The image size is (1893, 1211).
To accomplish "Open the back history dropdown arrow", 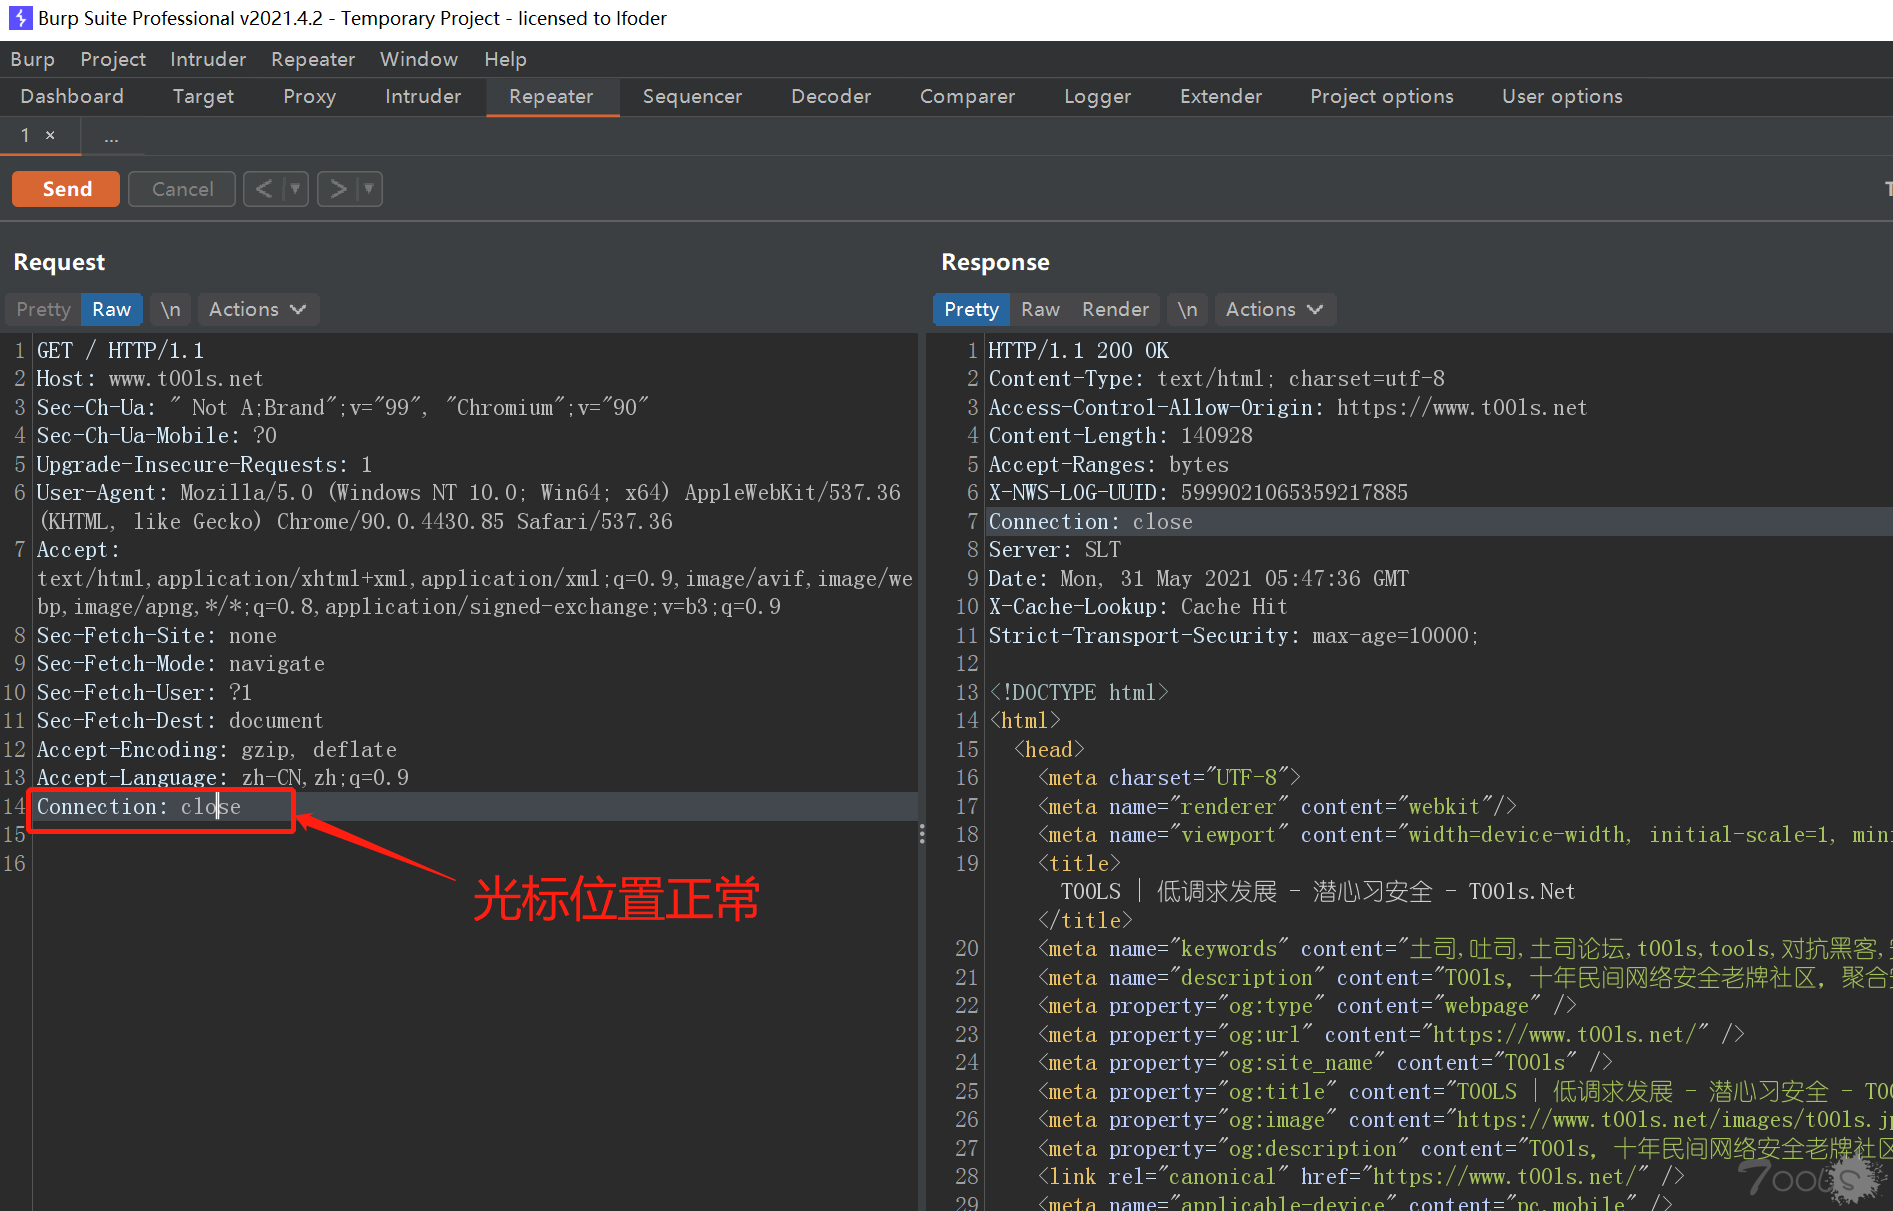I will (x=295, y=189).
